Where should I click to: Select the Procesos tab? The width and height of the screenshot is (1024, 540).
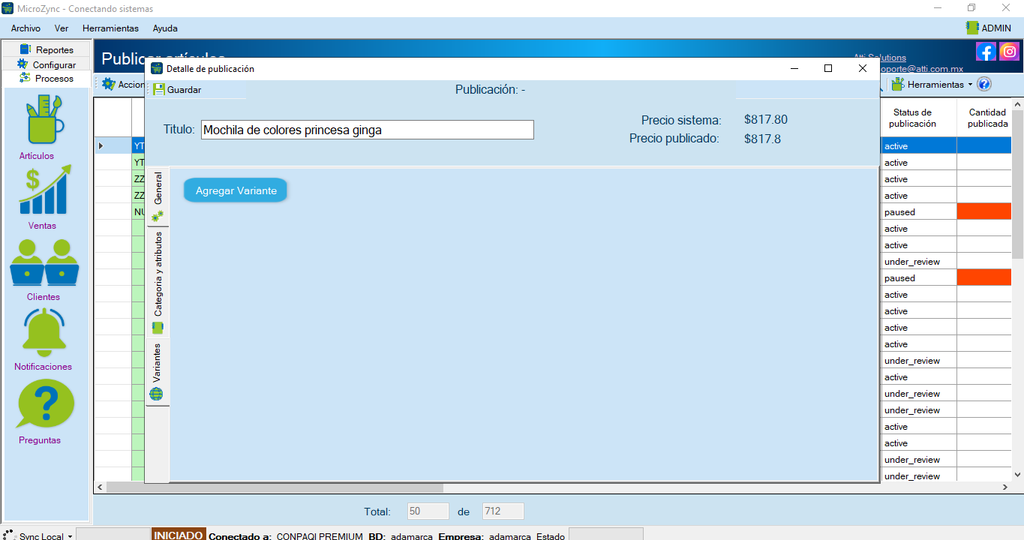tap(46, 78)
